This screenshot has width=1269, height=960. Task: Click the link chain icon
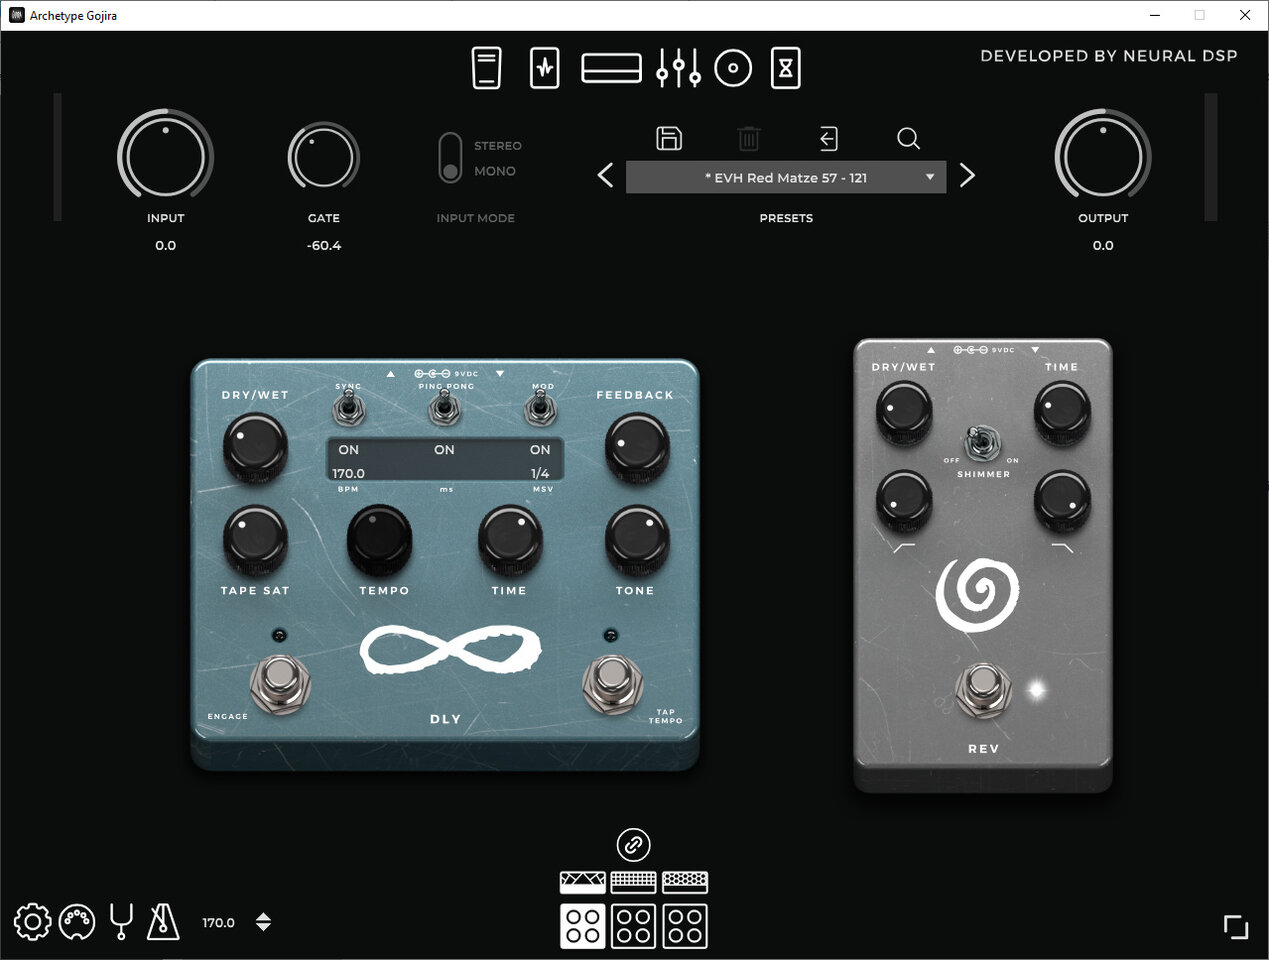pos(634,845)
